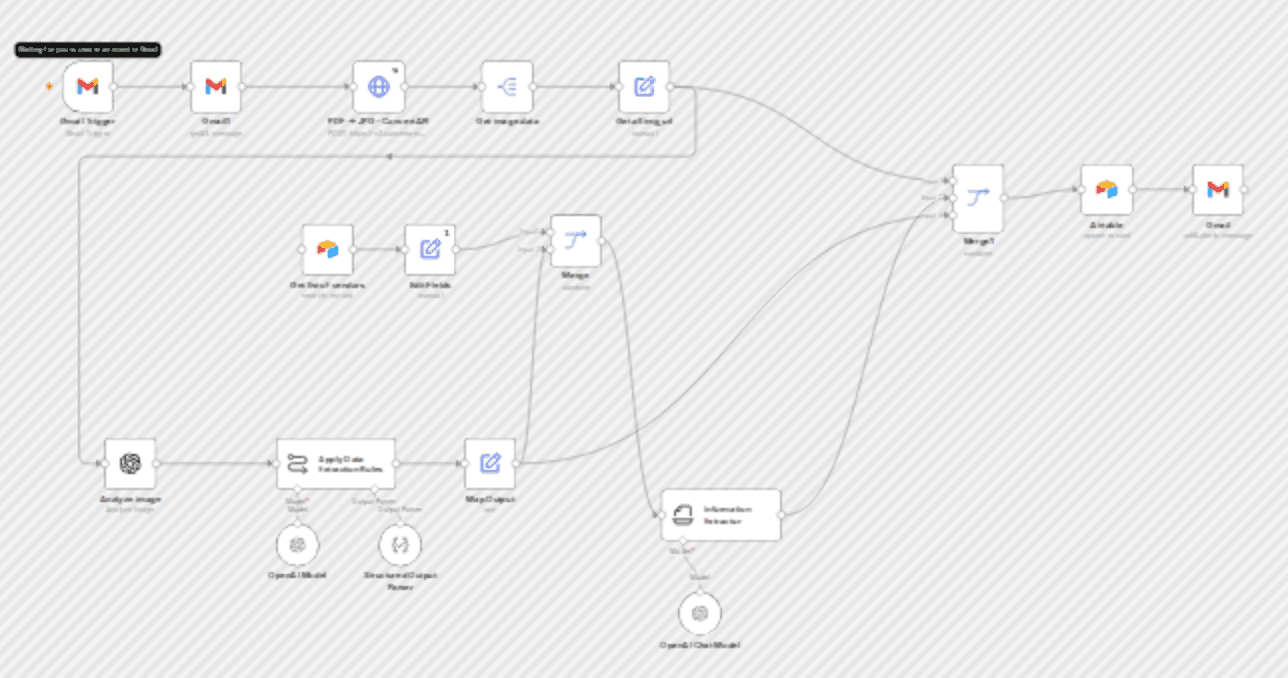Select the Merge node in the middle

(x=576, y=241)
